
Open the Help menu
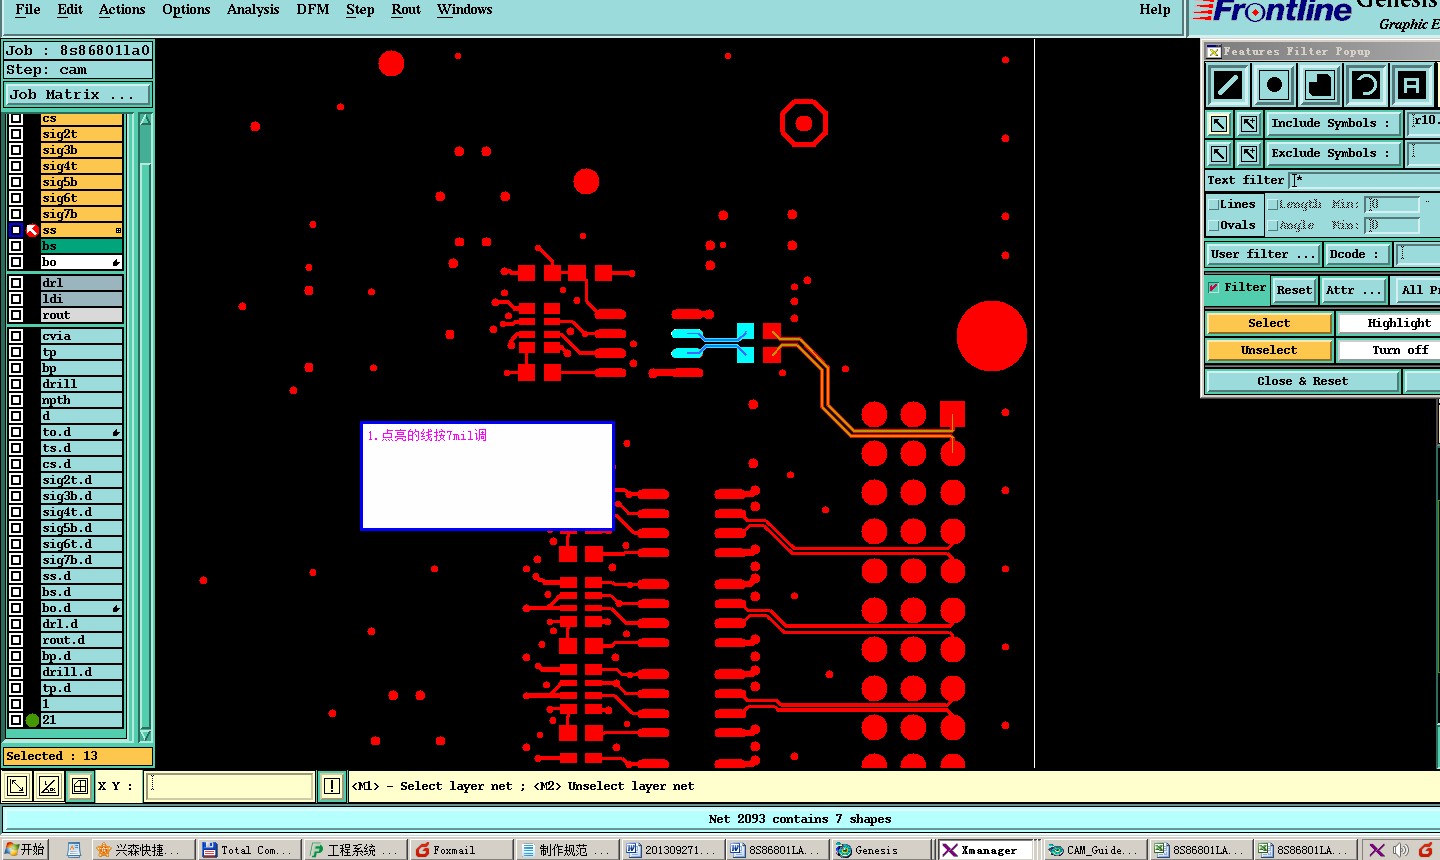(x=1155, y=10)
